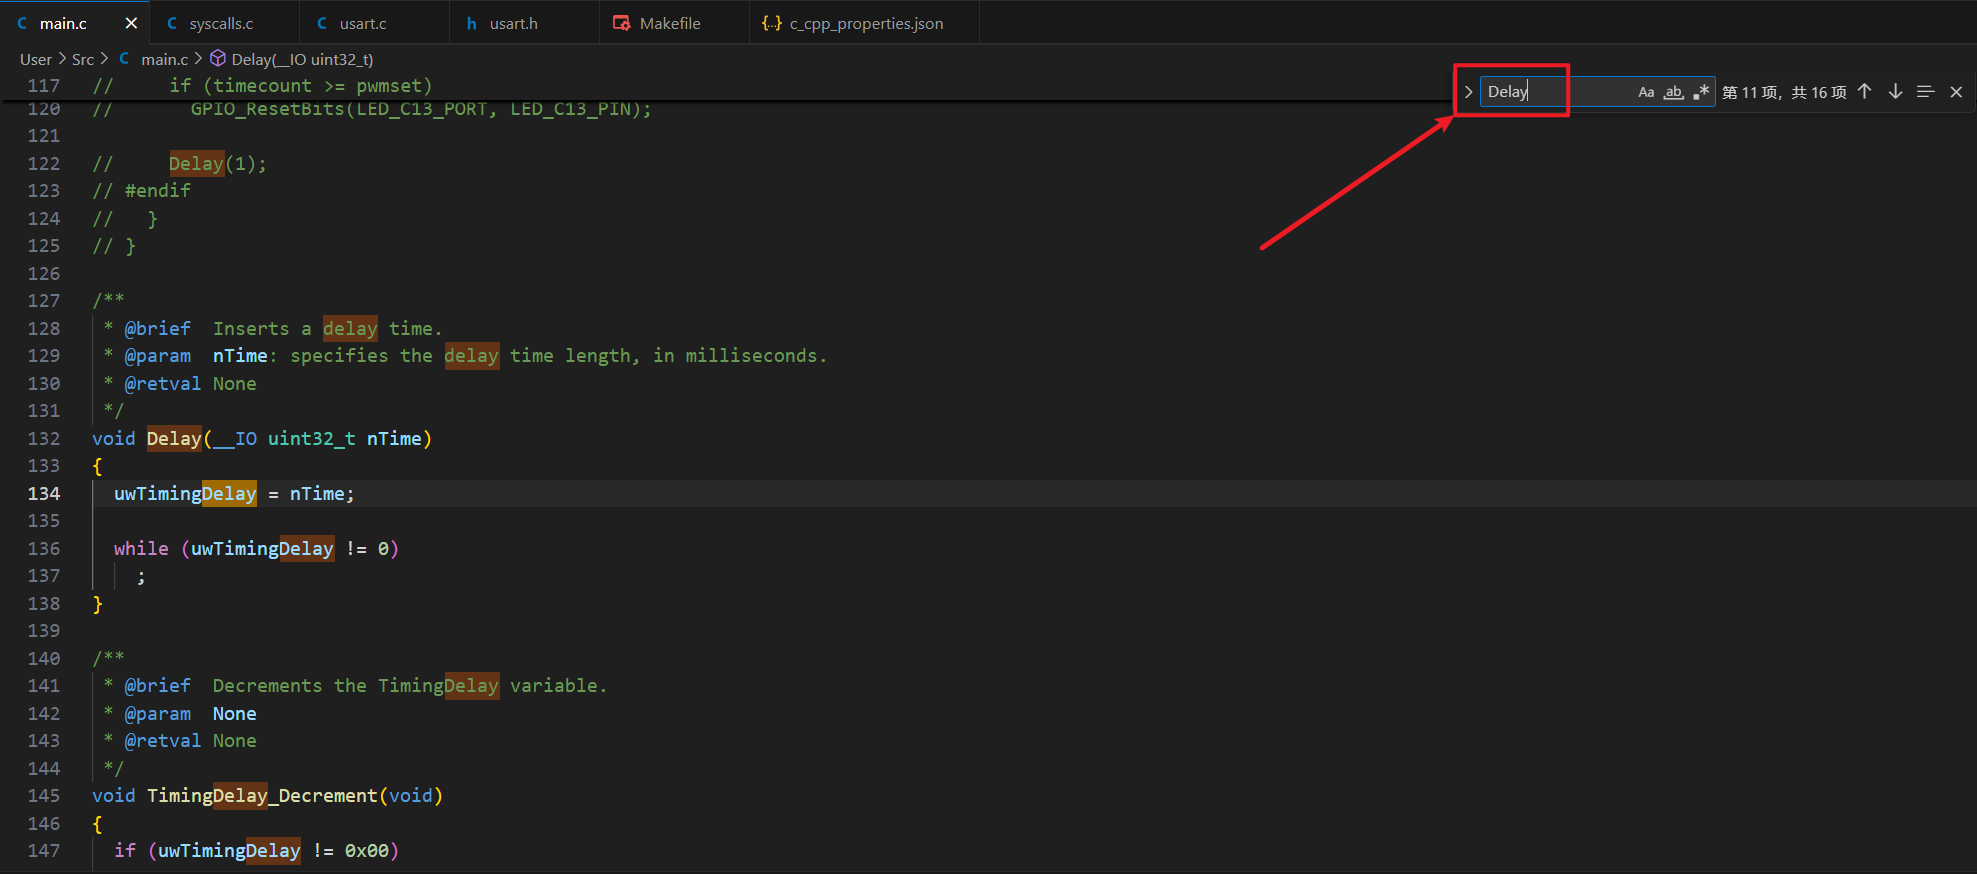Click '0x00' literal on line 147
Screen dimensions: 1977x874
[367, 851]
